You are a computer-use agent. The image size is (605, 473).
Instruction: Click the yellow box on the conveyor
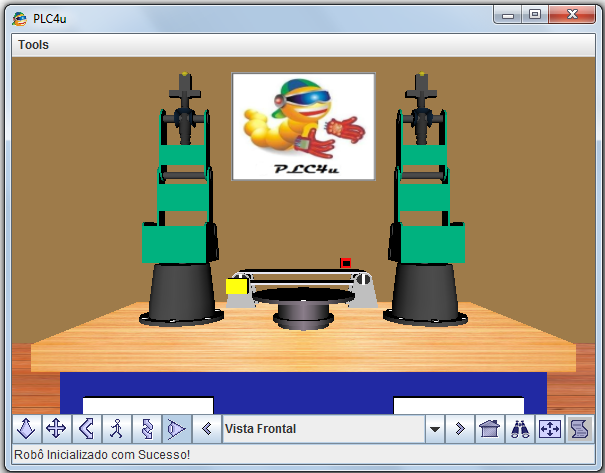236,286
